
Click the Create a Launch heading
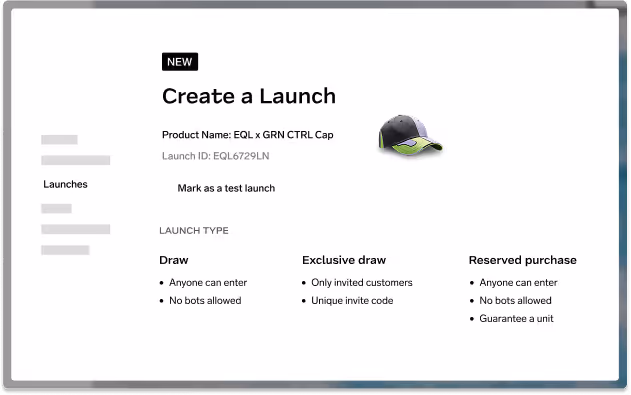pos(249,96)
